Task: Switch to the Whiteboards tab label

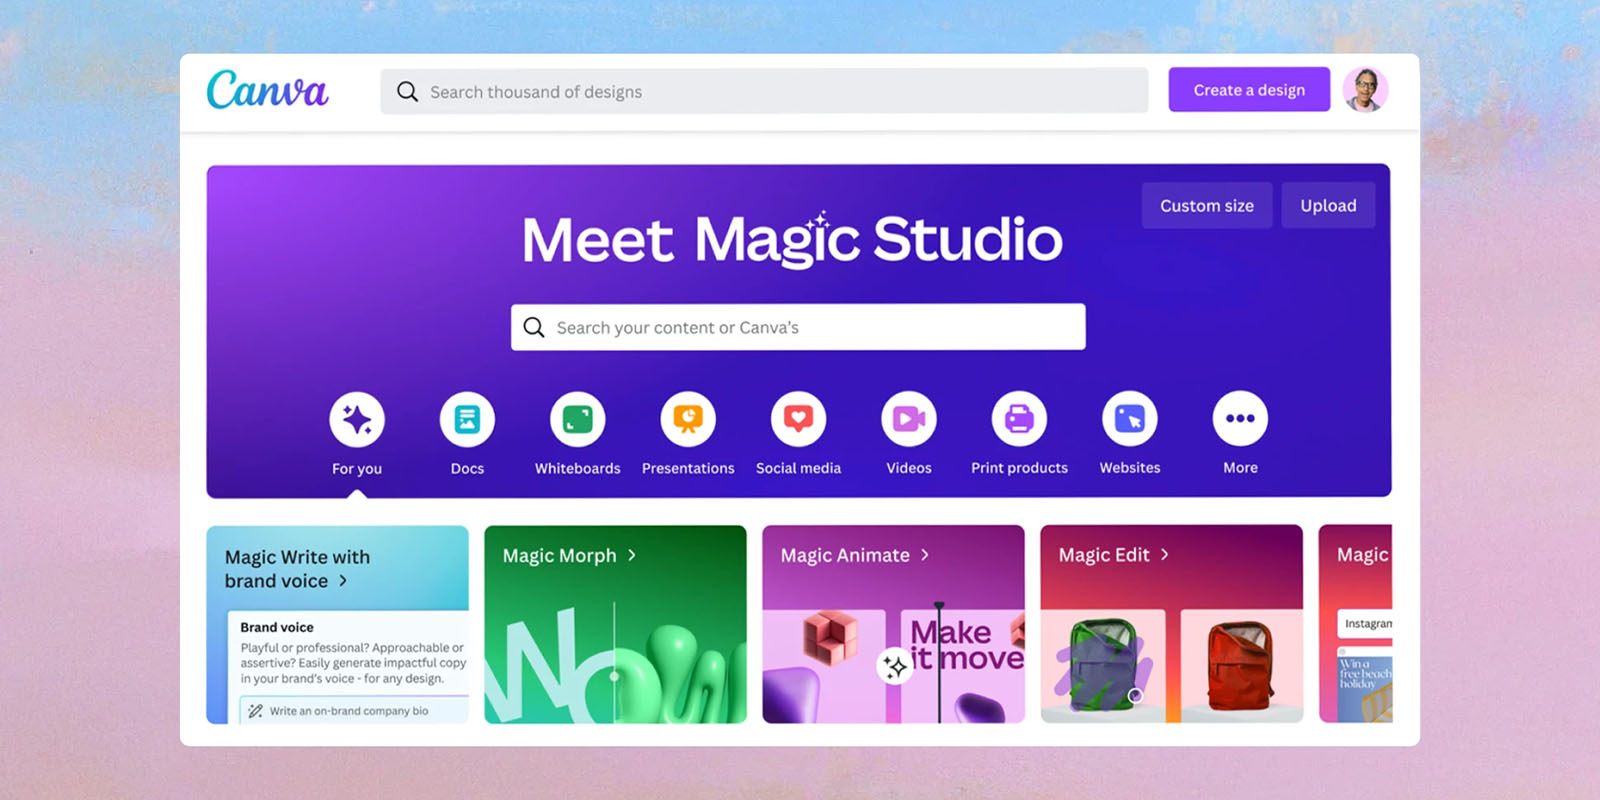Action: pos(578,468)
